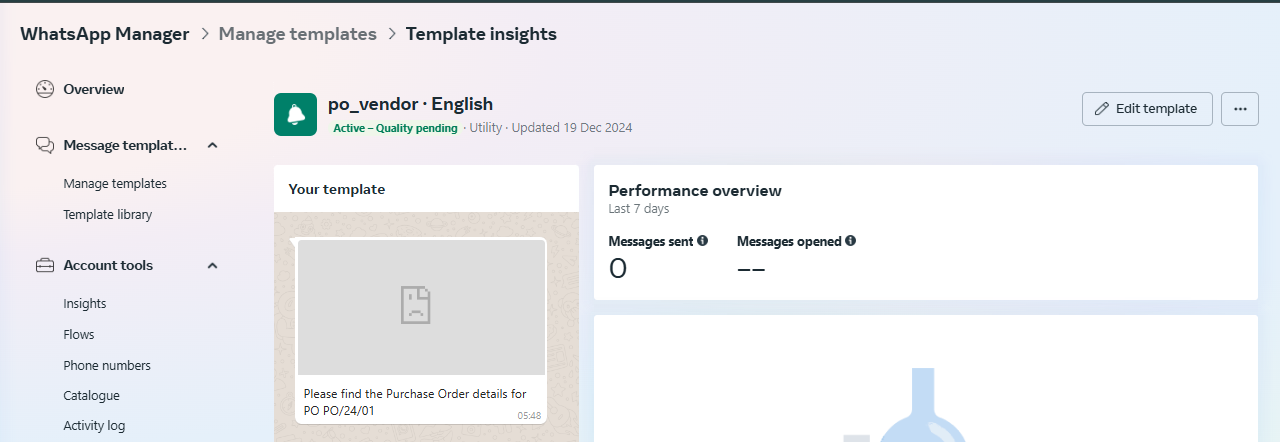
Task: Go to Phone numbers page
Action: pyautogui.click(x=107, y=366)
